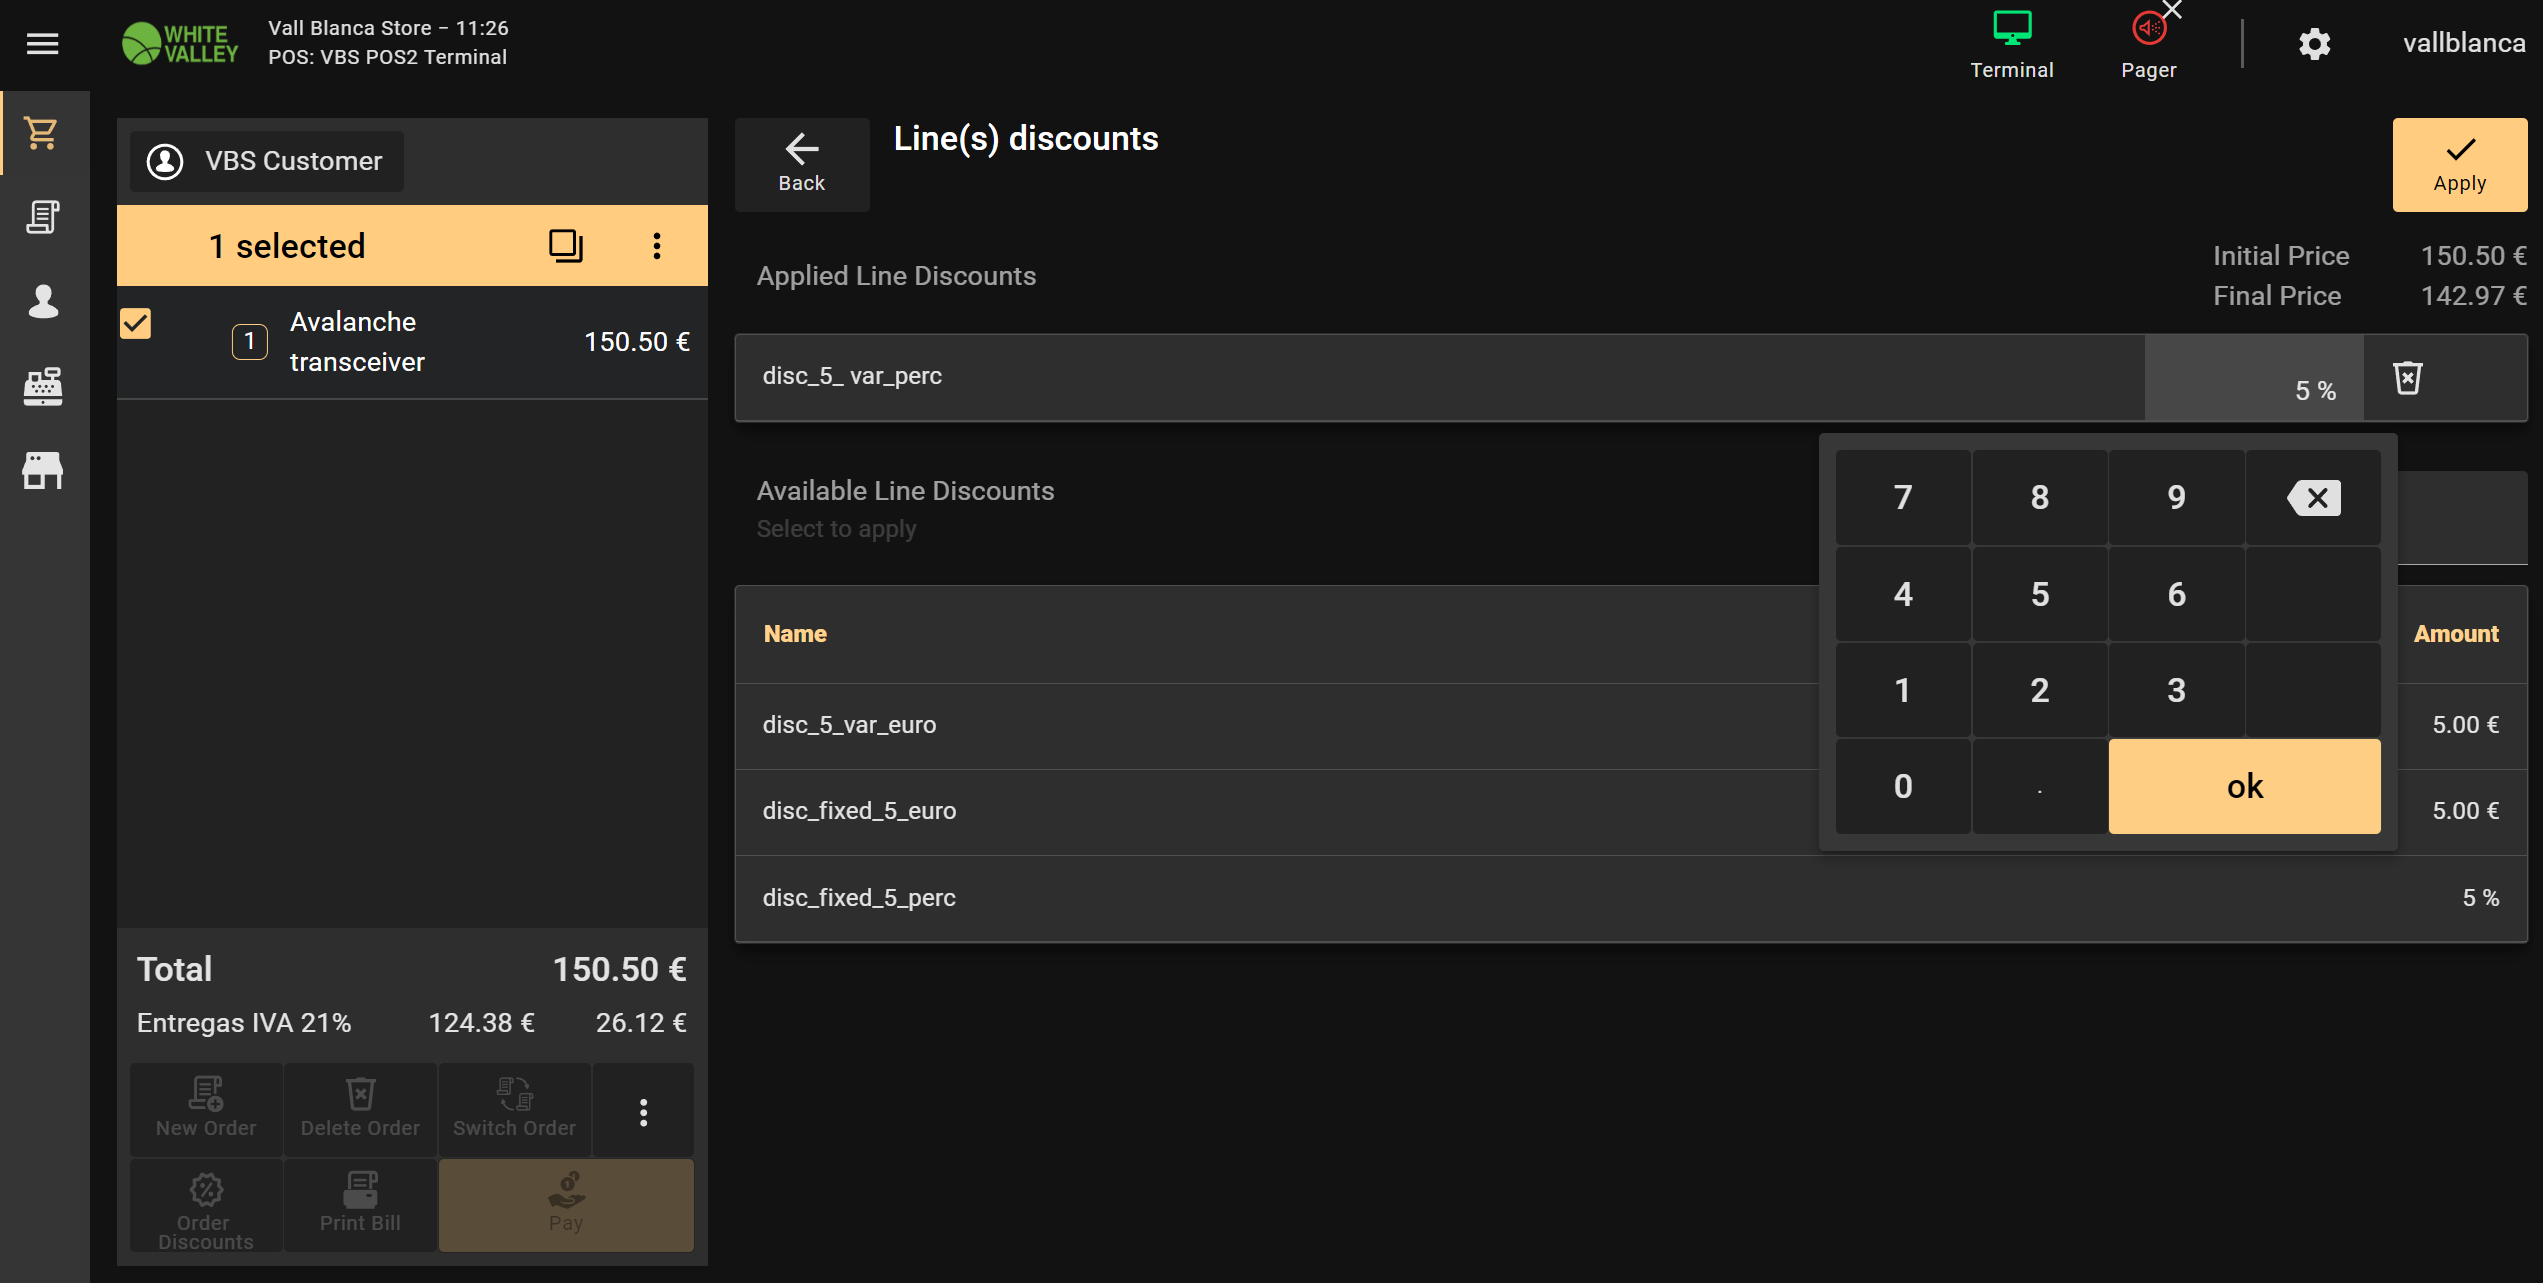This screenshot has height=1283, width=2543.
Task: Click the shopping cart sidebar icon
Action: pos(42,133)
